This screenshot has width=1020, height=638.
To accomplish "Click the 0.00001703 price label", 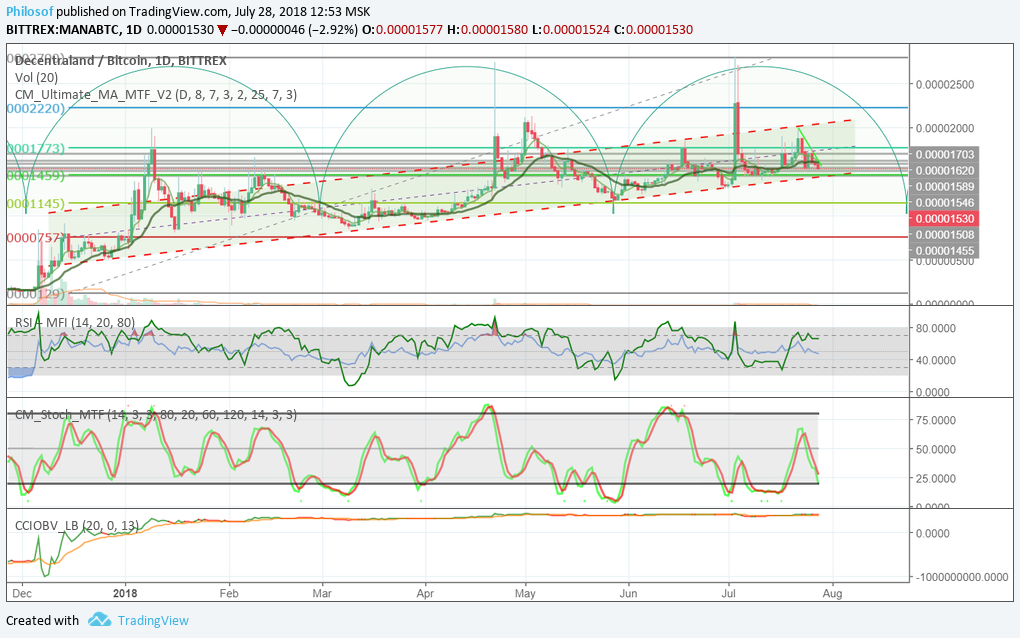I will tap(944, 154).
